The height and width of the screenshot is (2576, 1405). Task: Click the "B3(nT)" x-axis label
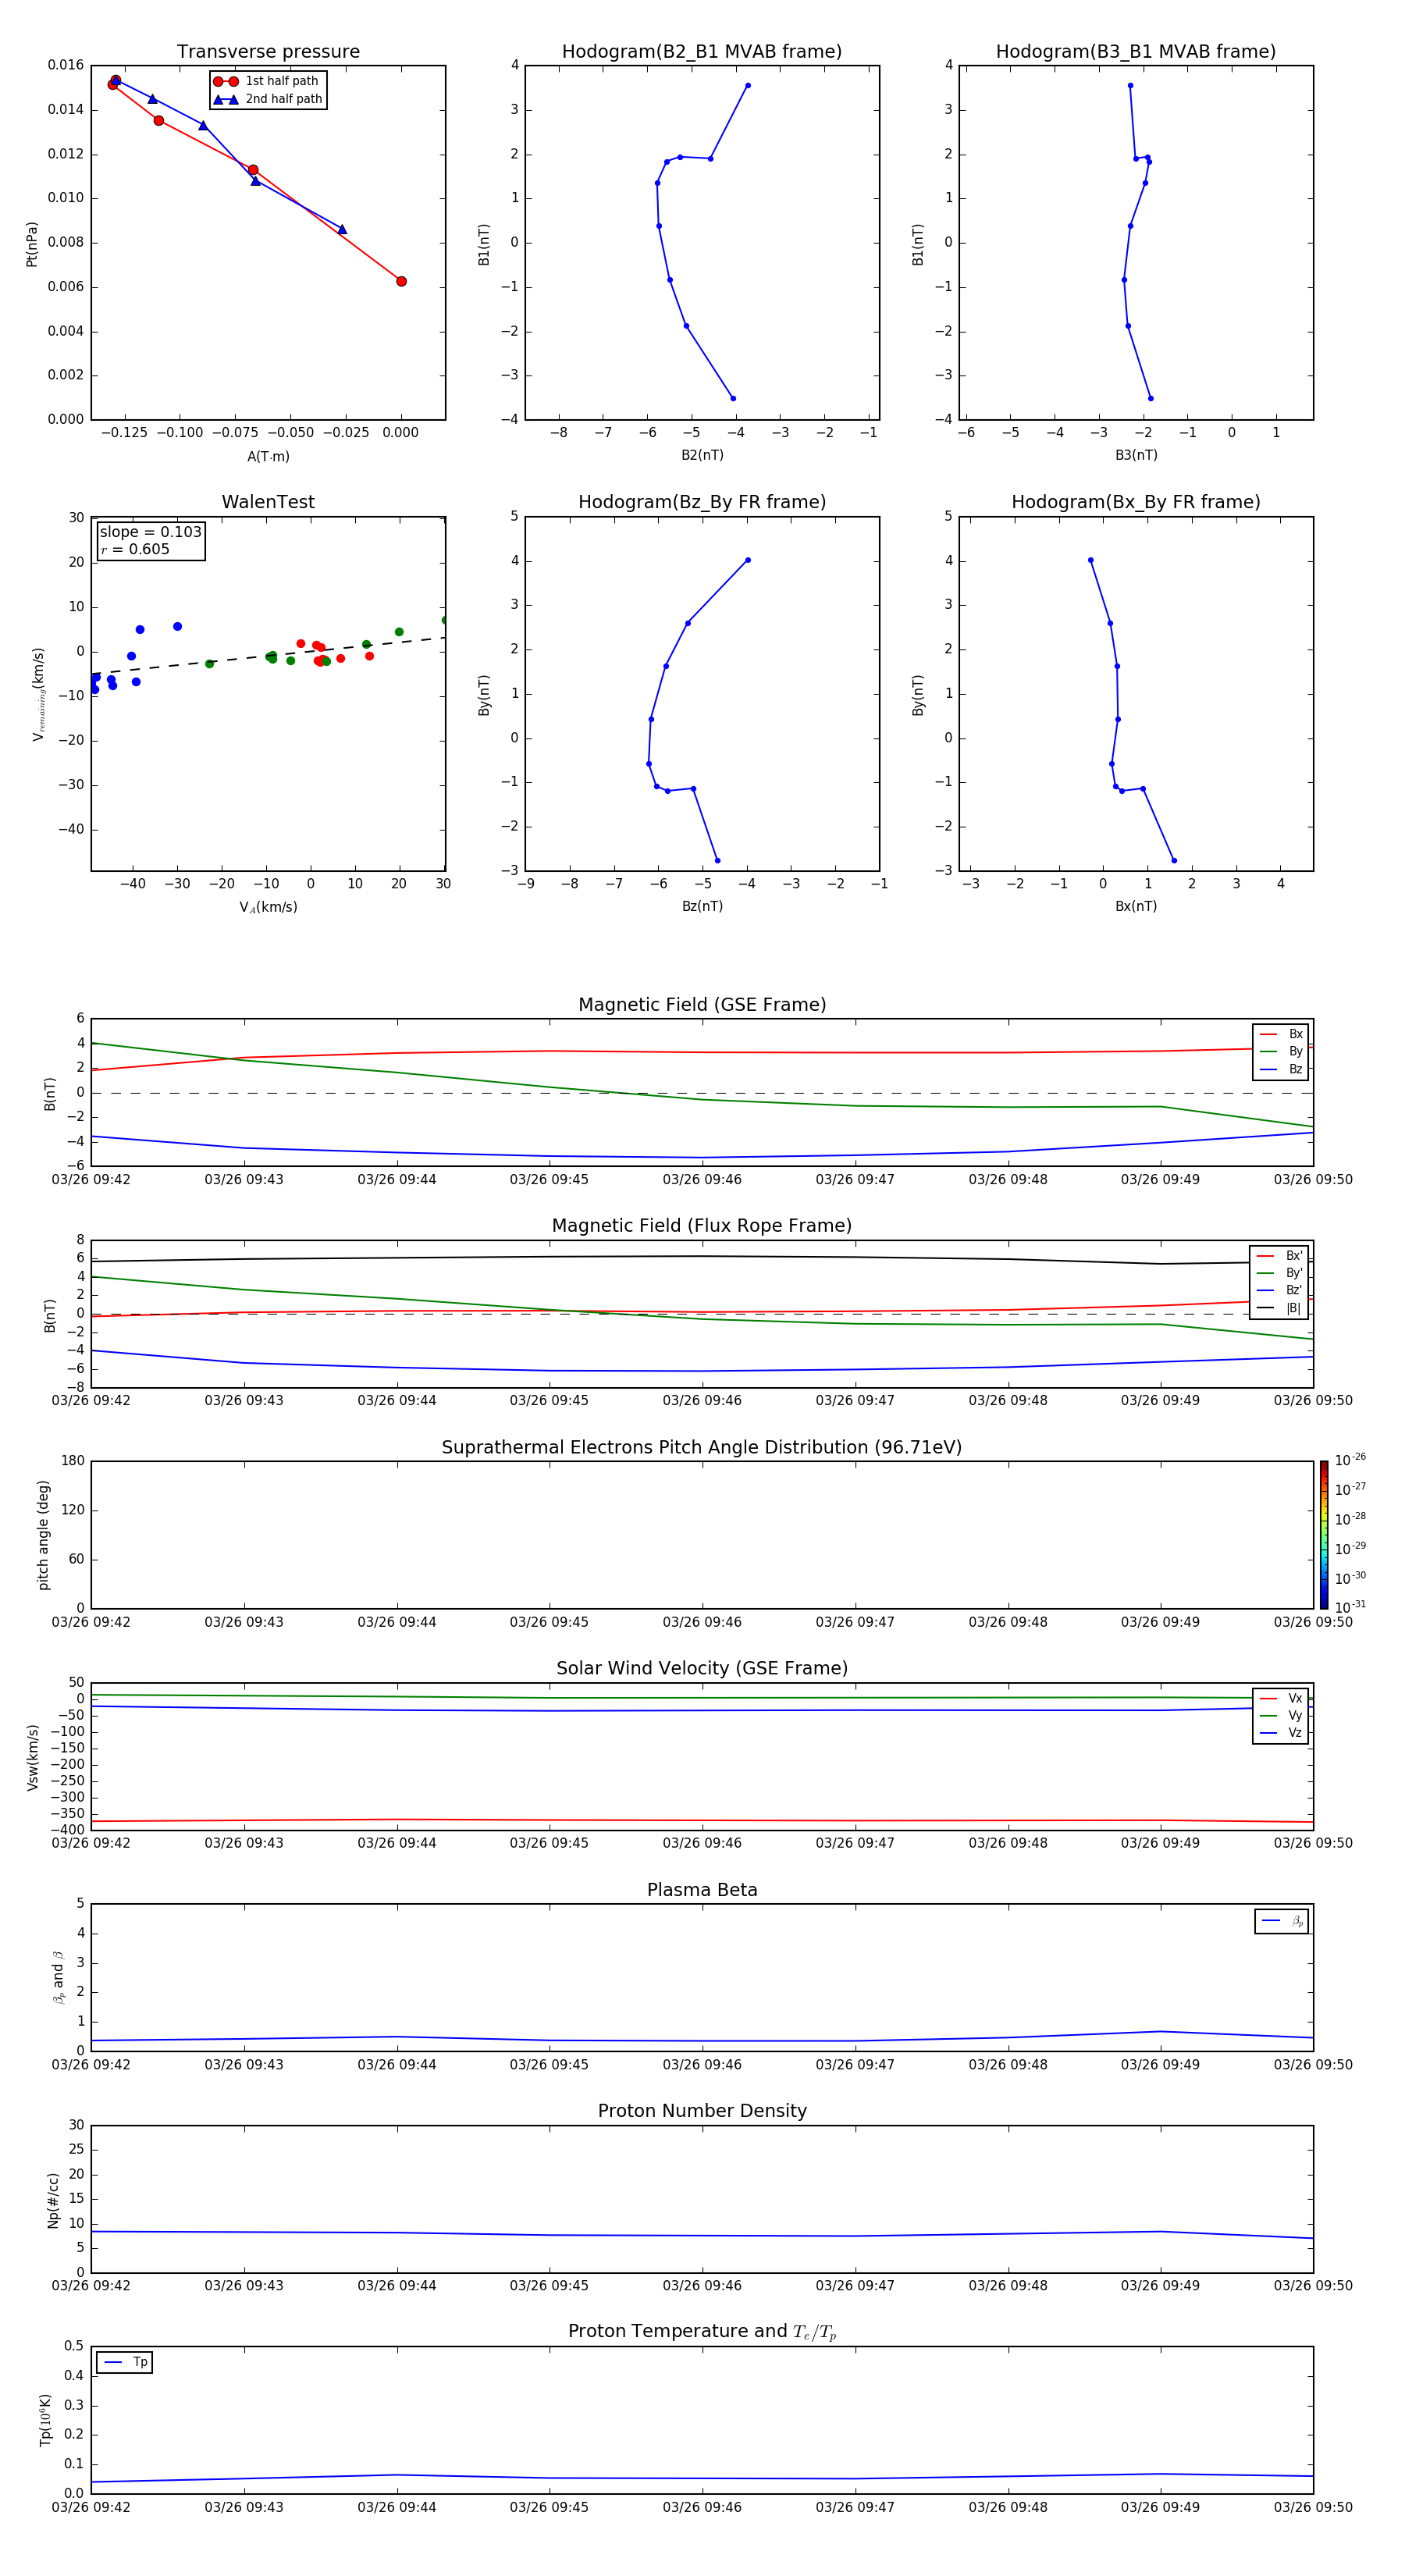[1136, 455]
